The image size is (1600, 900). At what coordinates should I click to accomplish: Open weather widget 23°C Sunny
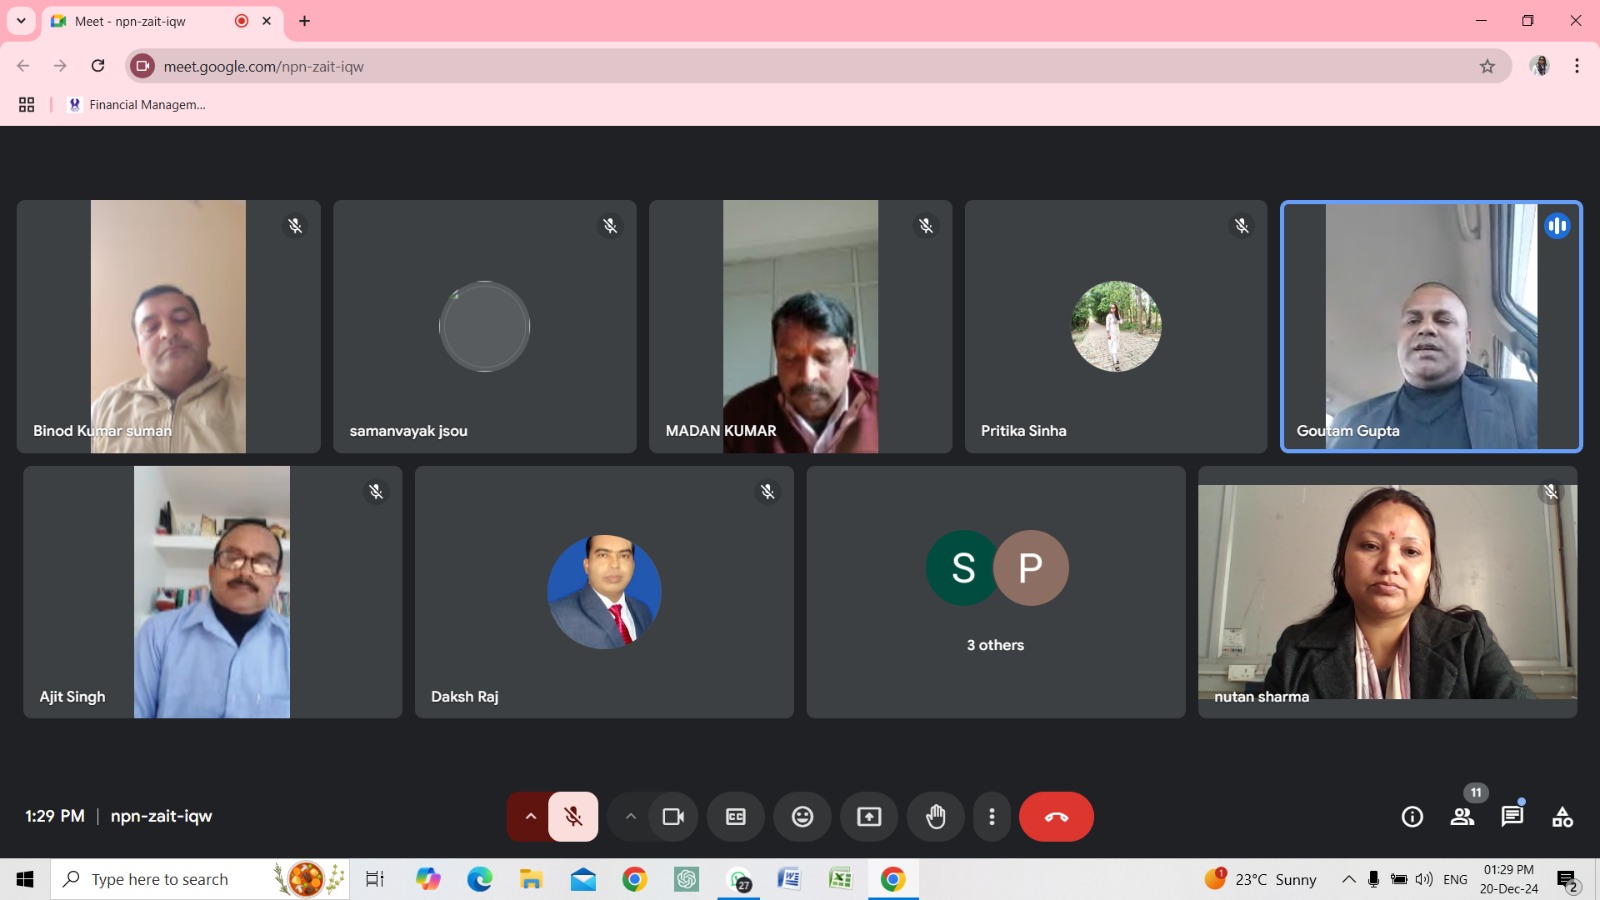1261,879
